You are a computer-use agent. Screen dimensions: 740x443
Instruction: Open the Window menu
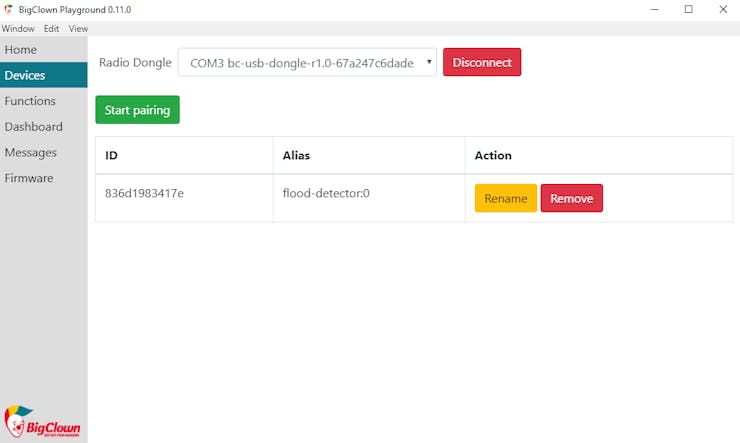coord(18,29)
